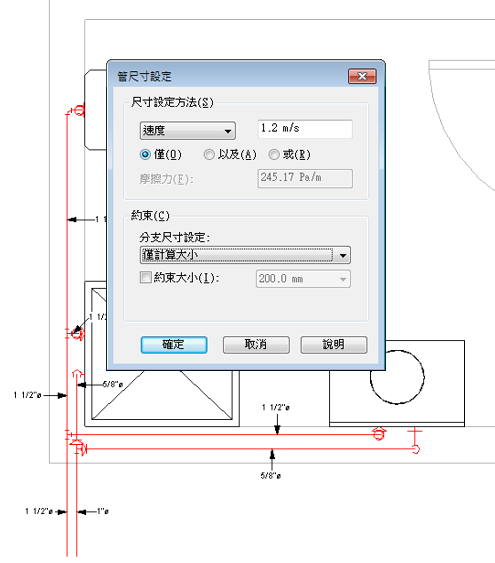Click the 確定 button
The image size is (495, 563).
coord(174,345)
